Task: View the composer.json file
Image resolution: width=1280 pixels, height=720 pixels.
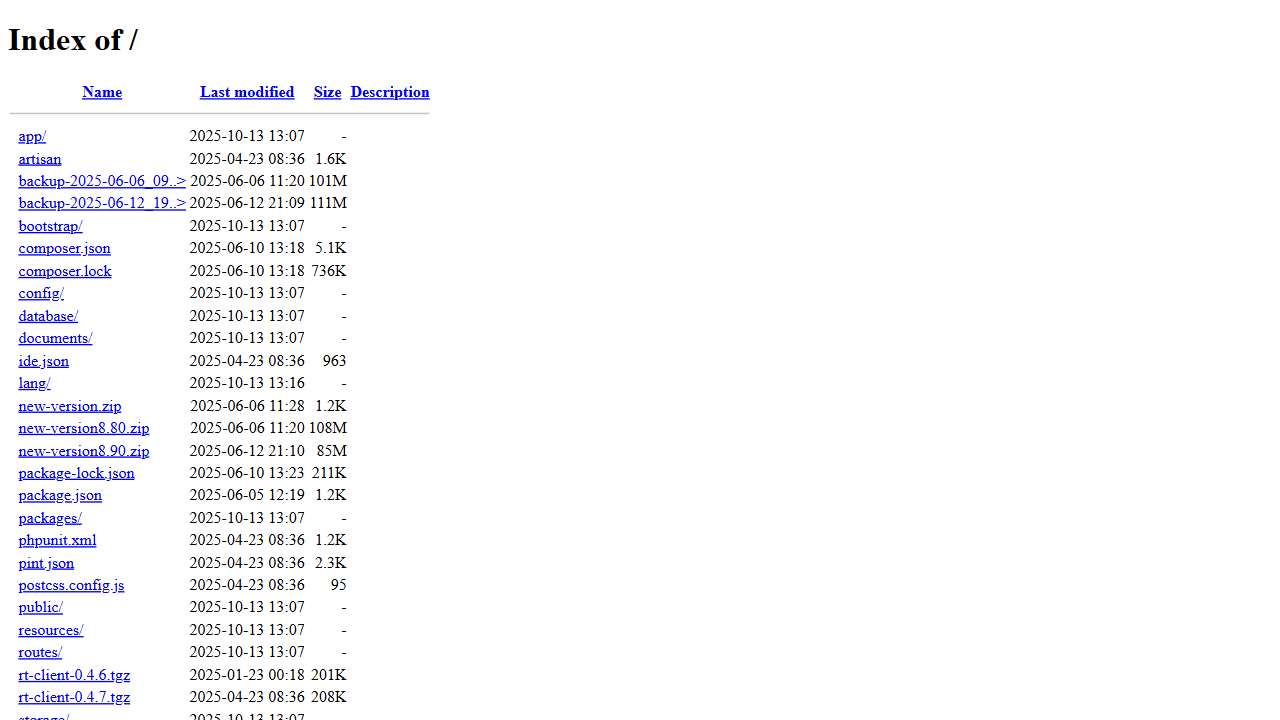Action: (64, 248)
